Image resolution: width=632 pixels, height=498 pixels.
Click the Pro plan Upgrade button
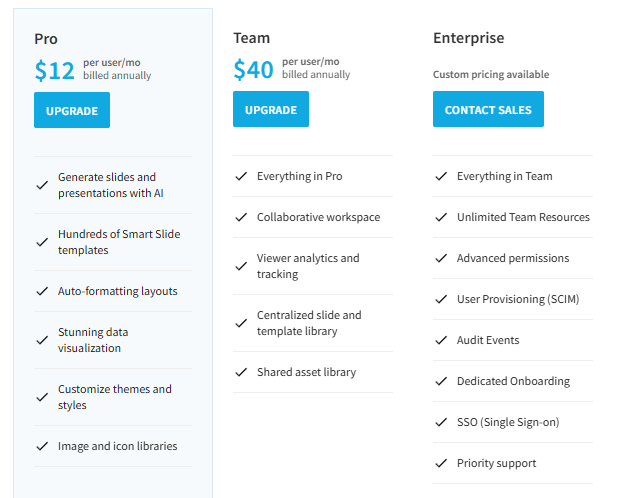72,110
